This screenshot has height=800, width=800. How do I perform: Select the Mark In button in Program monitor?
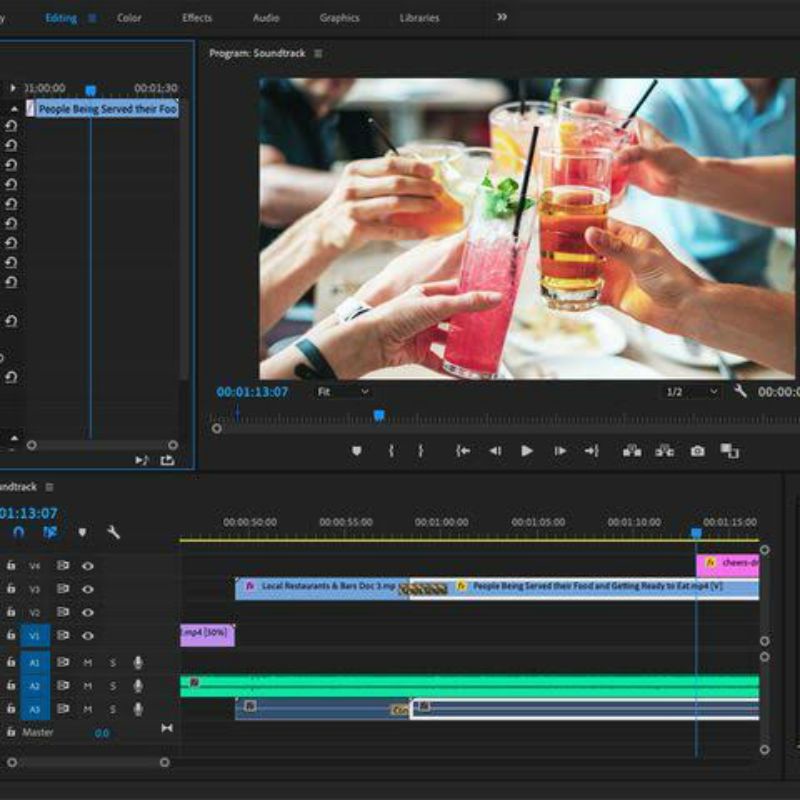click(x=392, y=453)
